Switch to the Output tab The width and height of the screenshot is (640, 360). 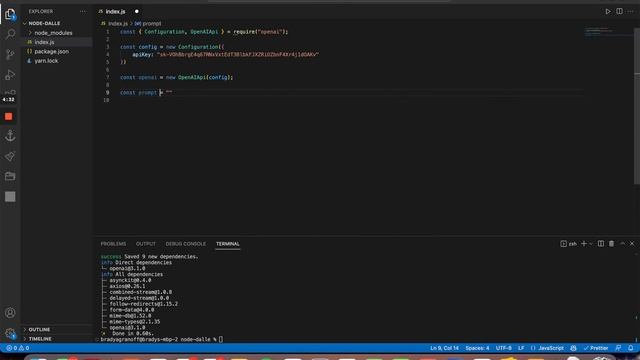146,244
